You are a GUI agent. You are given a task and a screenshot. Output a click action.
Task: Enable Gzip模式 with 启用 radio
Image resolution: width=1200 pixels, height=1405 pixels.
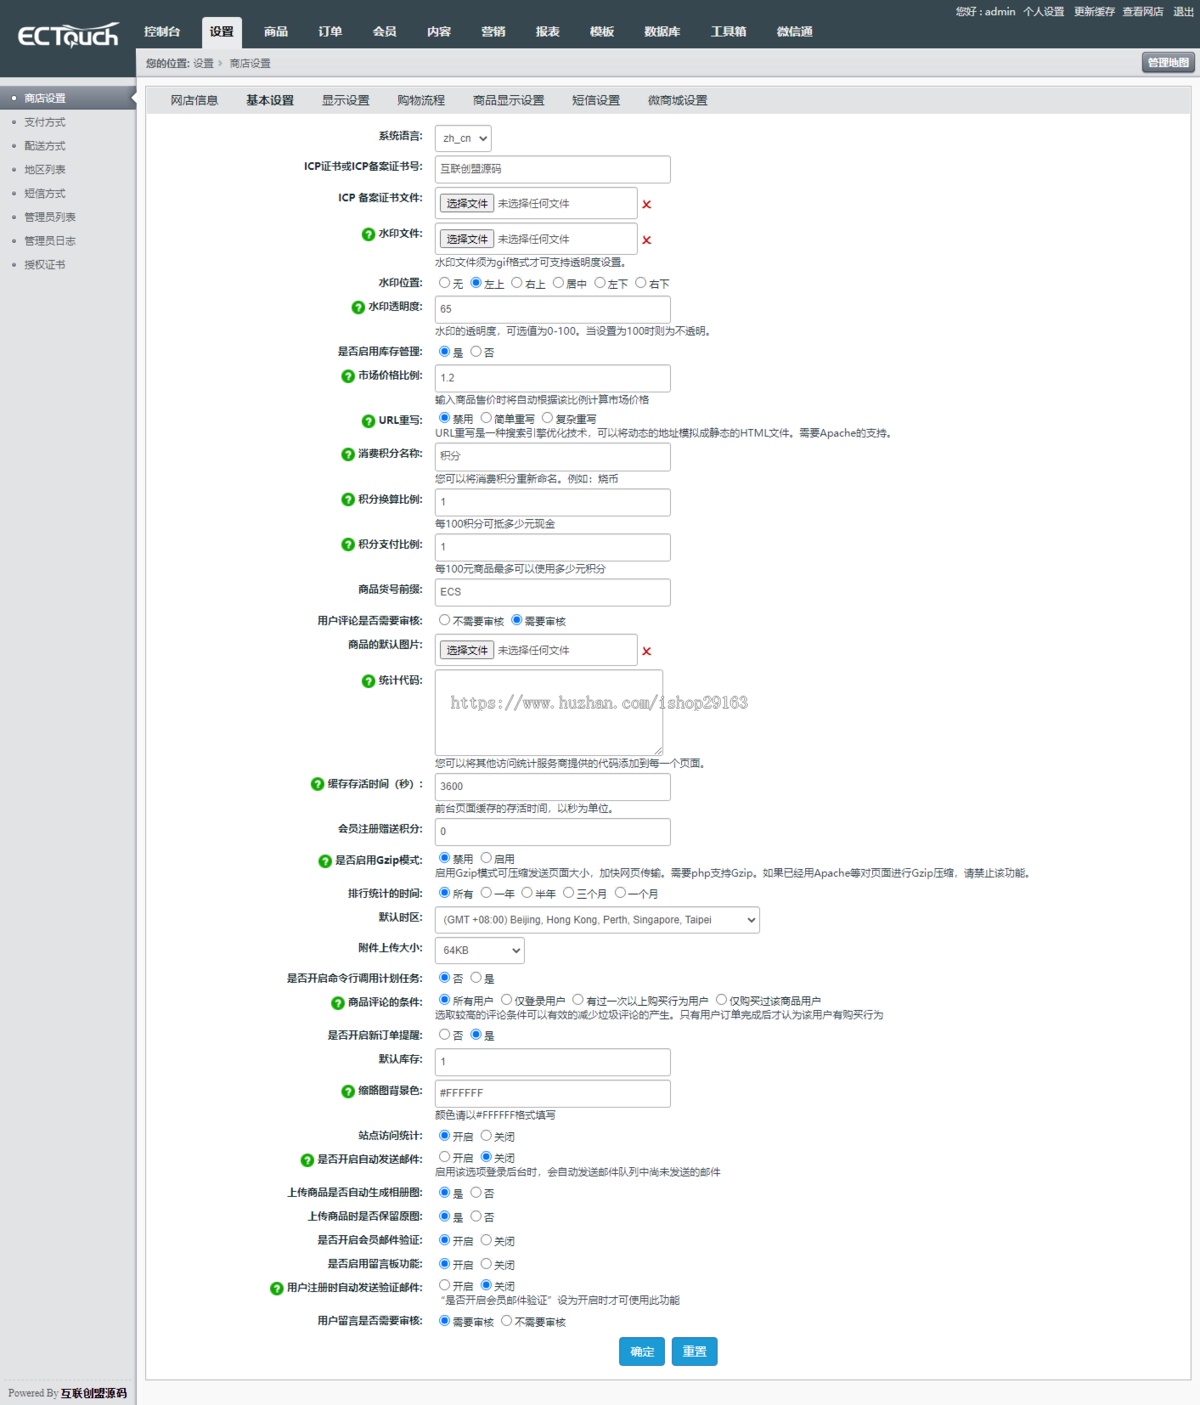coord(486,858)
